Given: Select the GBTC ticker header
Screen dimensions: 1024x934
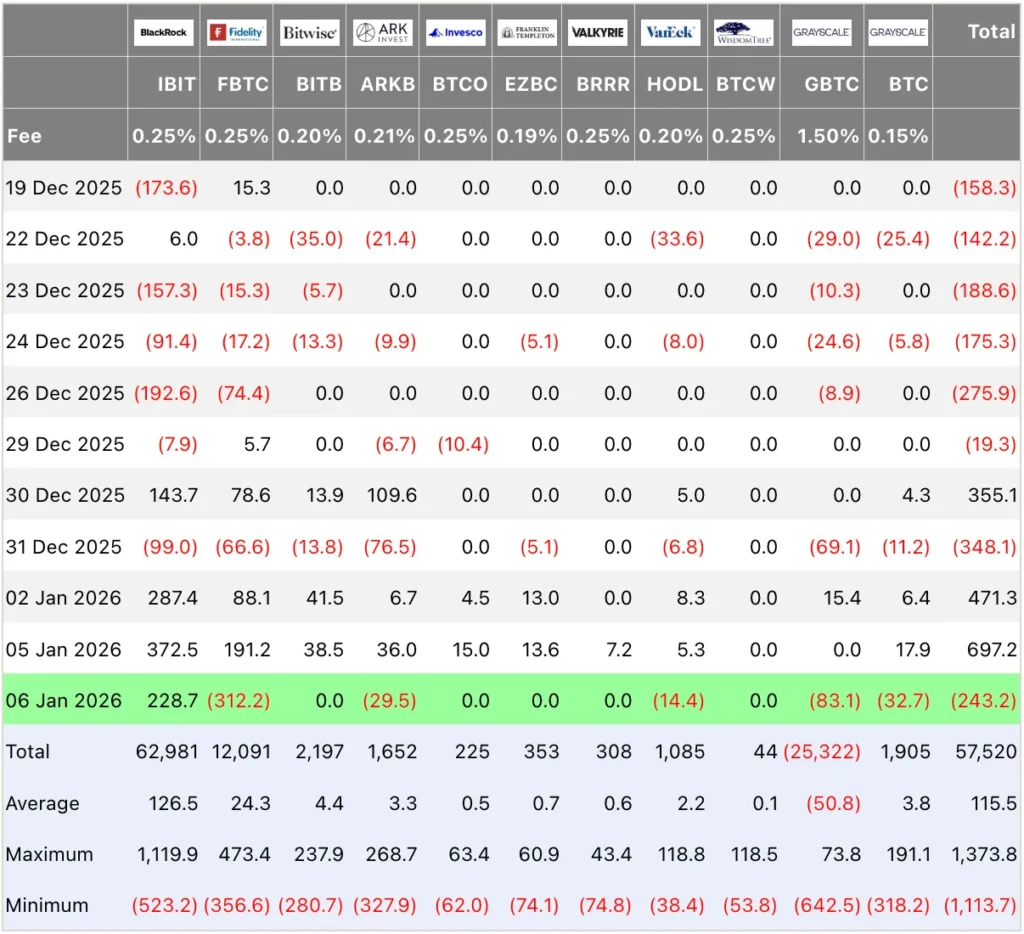Looking at the screenshot, I should [831, 84].
